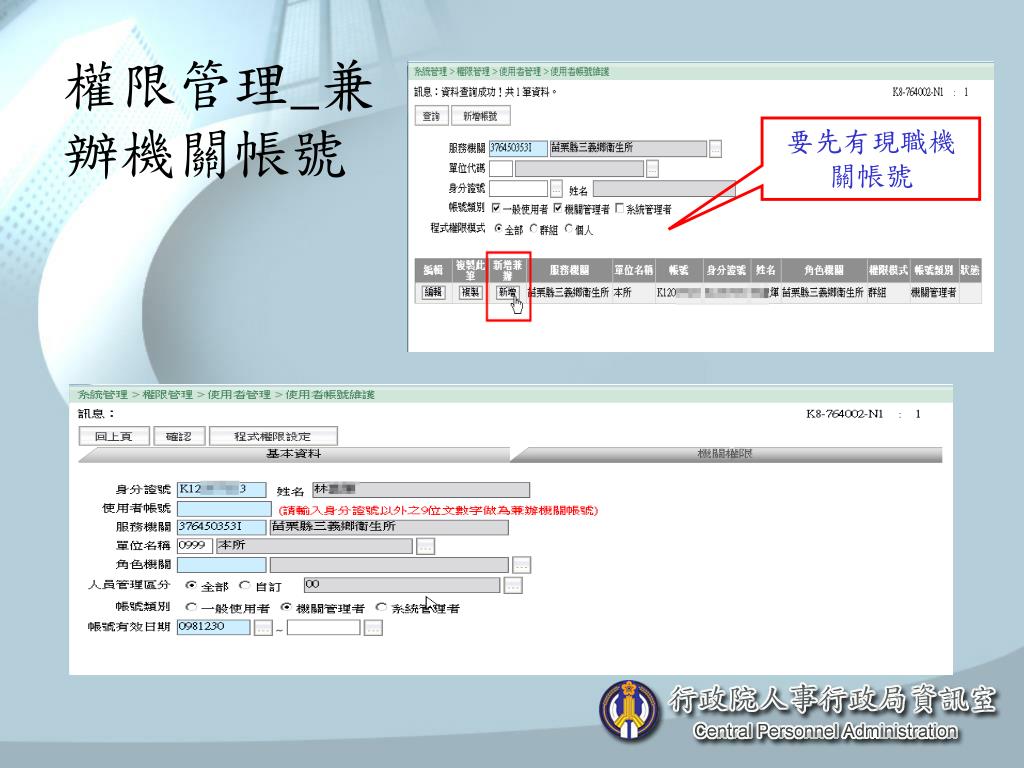The image size is (1024, 768).
Task: Open the lookup button beside upper 身分證號 field
Action: coord(556,189)
